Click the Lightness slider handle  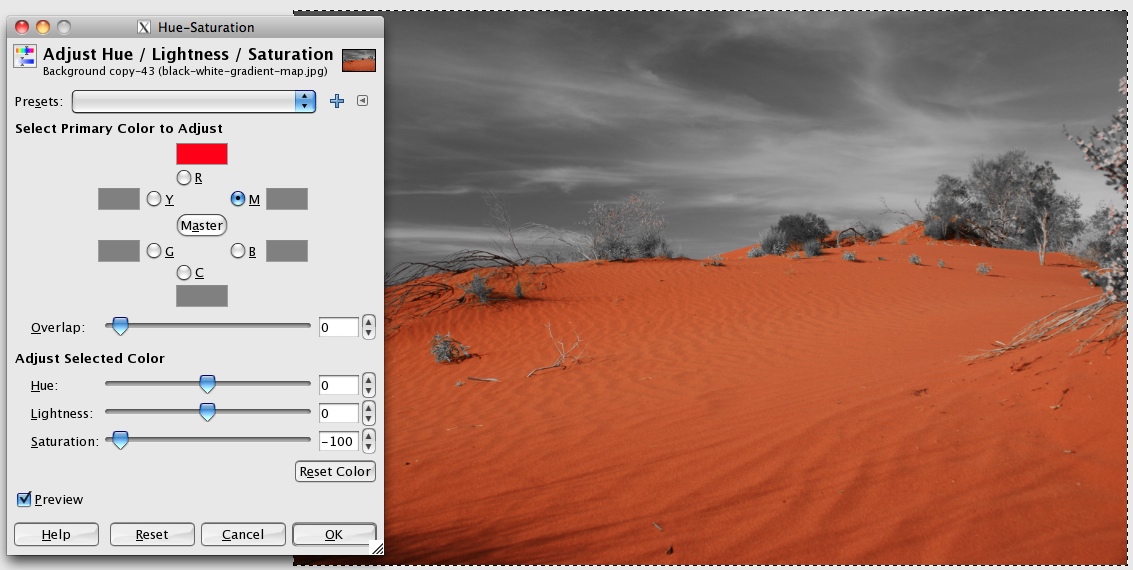click(x=207, y=412)
